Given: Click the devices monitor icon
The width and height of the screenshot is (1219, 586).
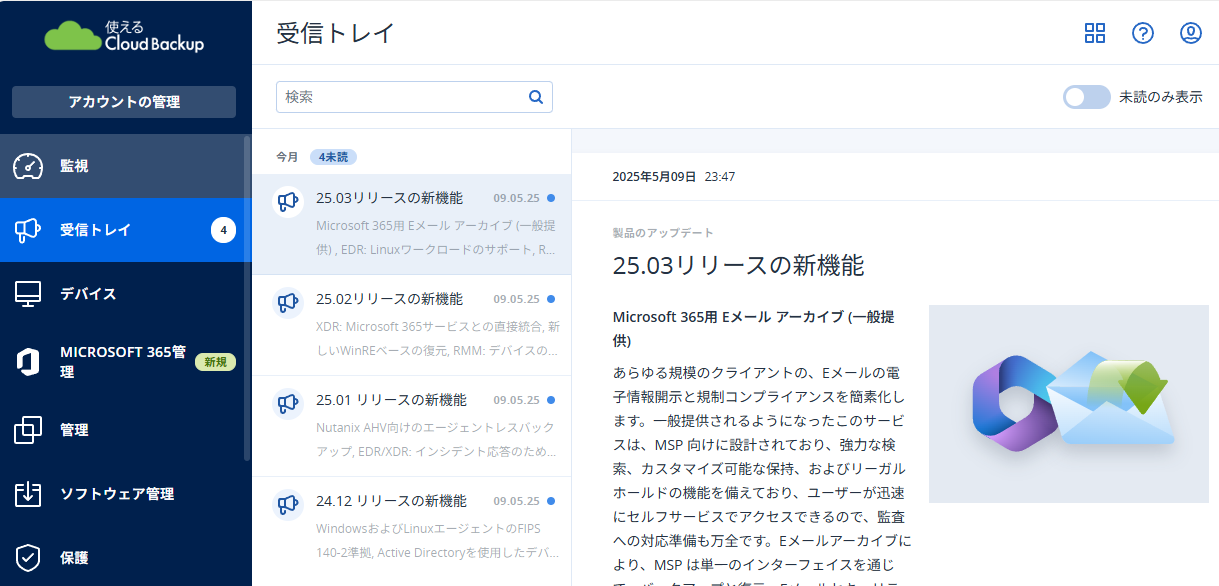Looking at the screenshot, I should 28,294.
